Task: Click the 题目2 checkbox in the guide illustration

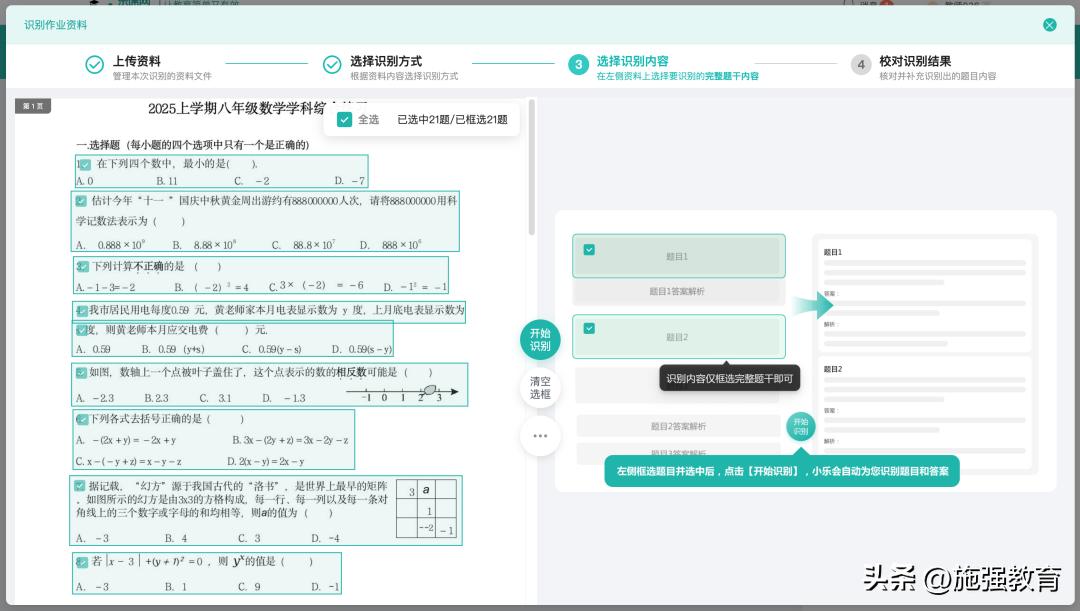Action: 589,329
